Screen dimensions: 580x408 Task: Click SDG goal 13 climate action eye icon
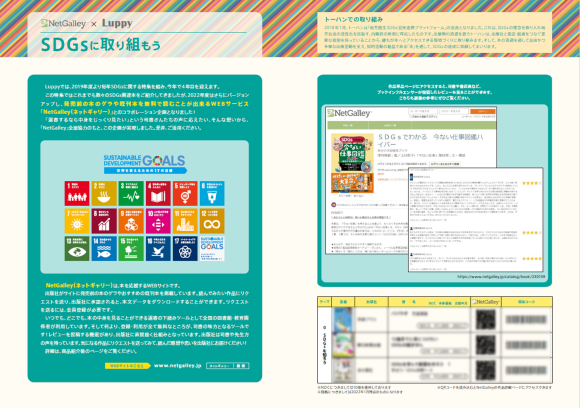point(77,249)
